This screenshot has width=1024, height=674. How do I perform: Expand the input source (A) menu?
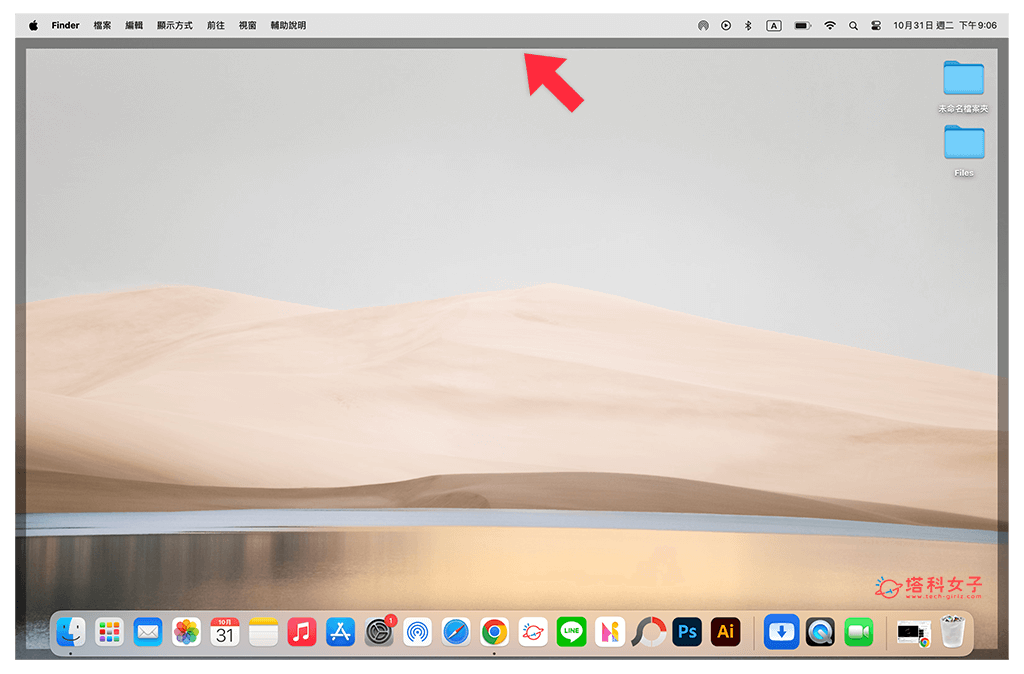click(x=774, y=26)
